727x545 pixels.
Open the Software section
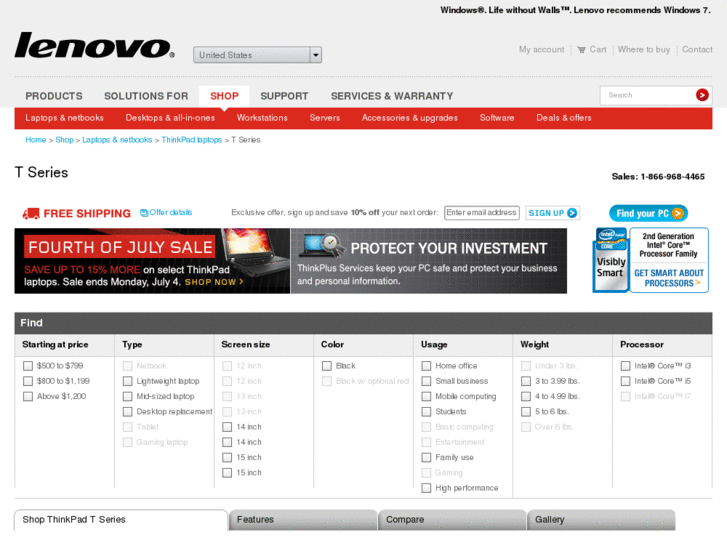tap(497, 118)
